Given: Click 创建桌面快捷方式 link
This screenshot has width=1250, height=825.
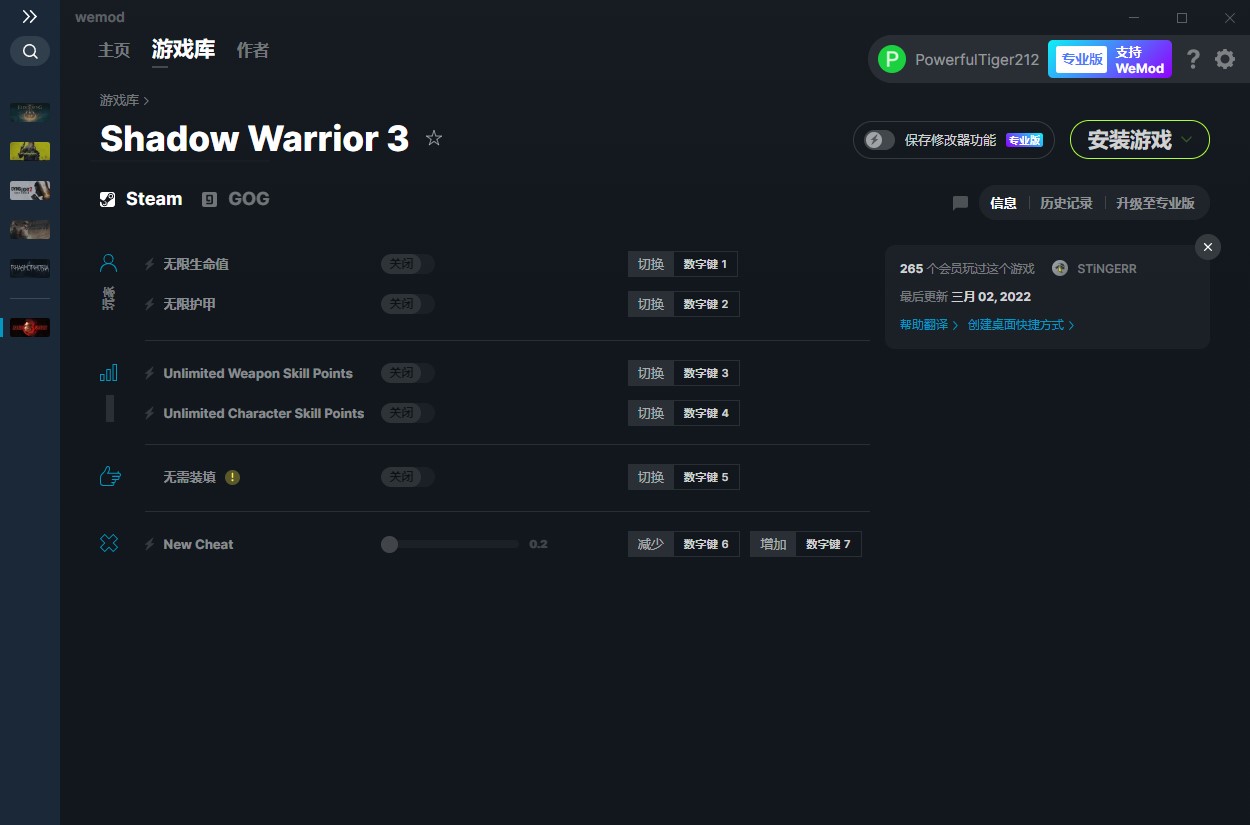Looking at the screenshot, I should tap(1021, 325).
